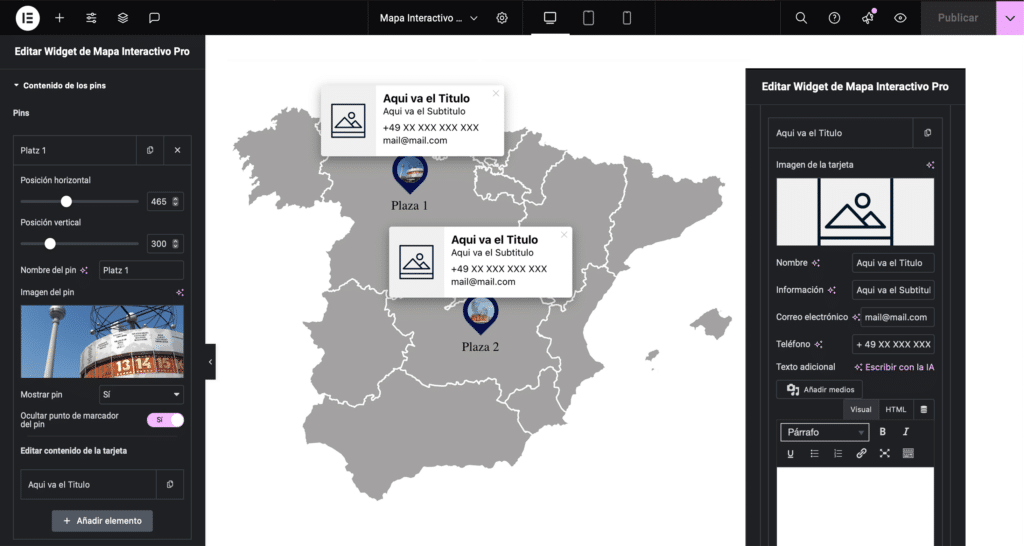The width and height of the screenshot is (1024, 546).
Task: Preview changes with the eye icon
Action: tap(900, 18)
